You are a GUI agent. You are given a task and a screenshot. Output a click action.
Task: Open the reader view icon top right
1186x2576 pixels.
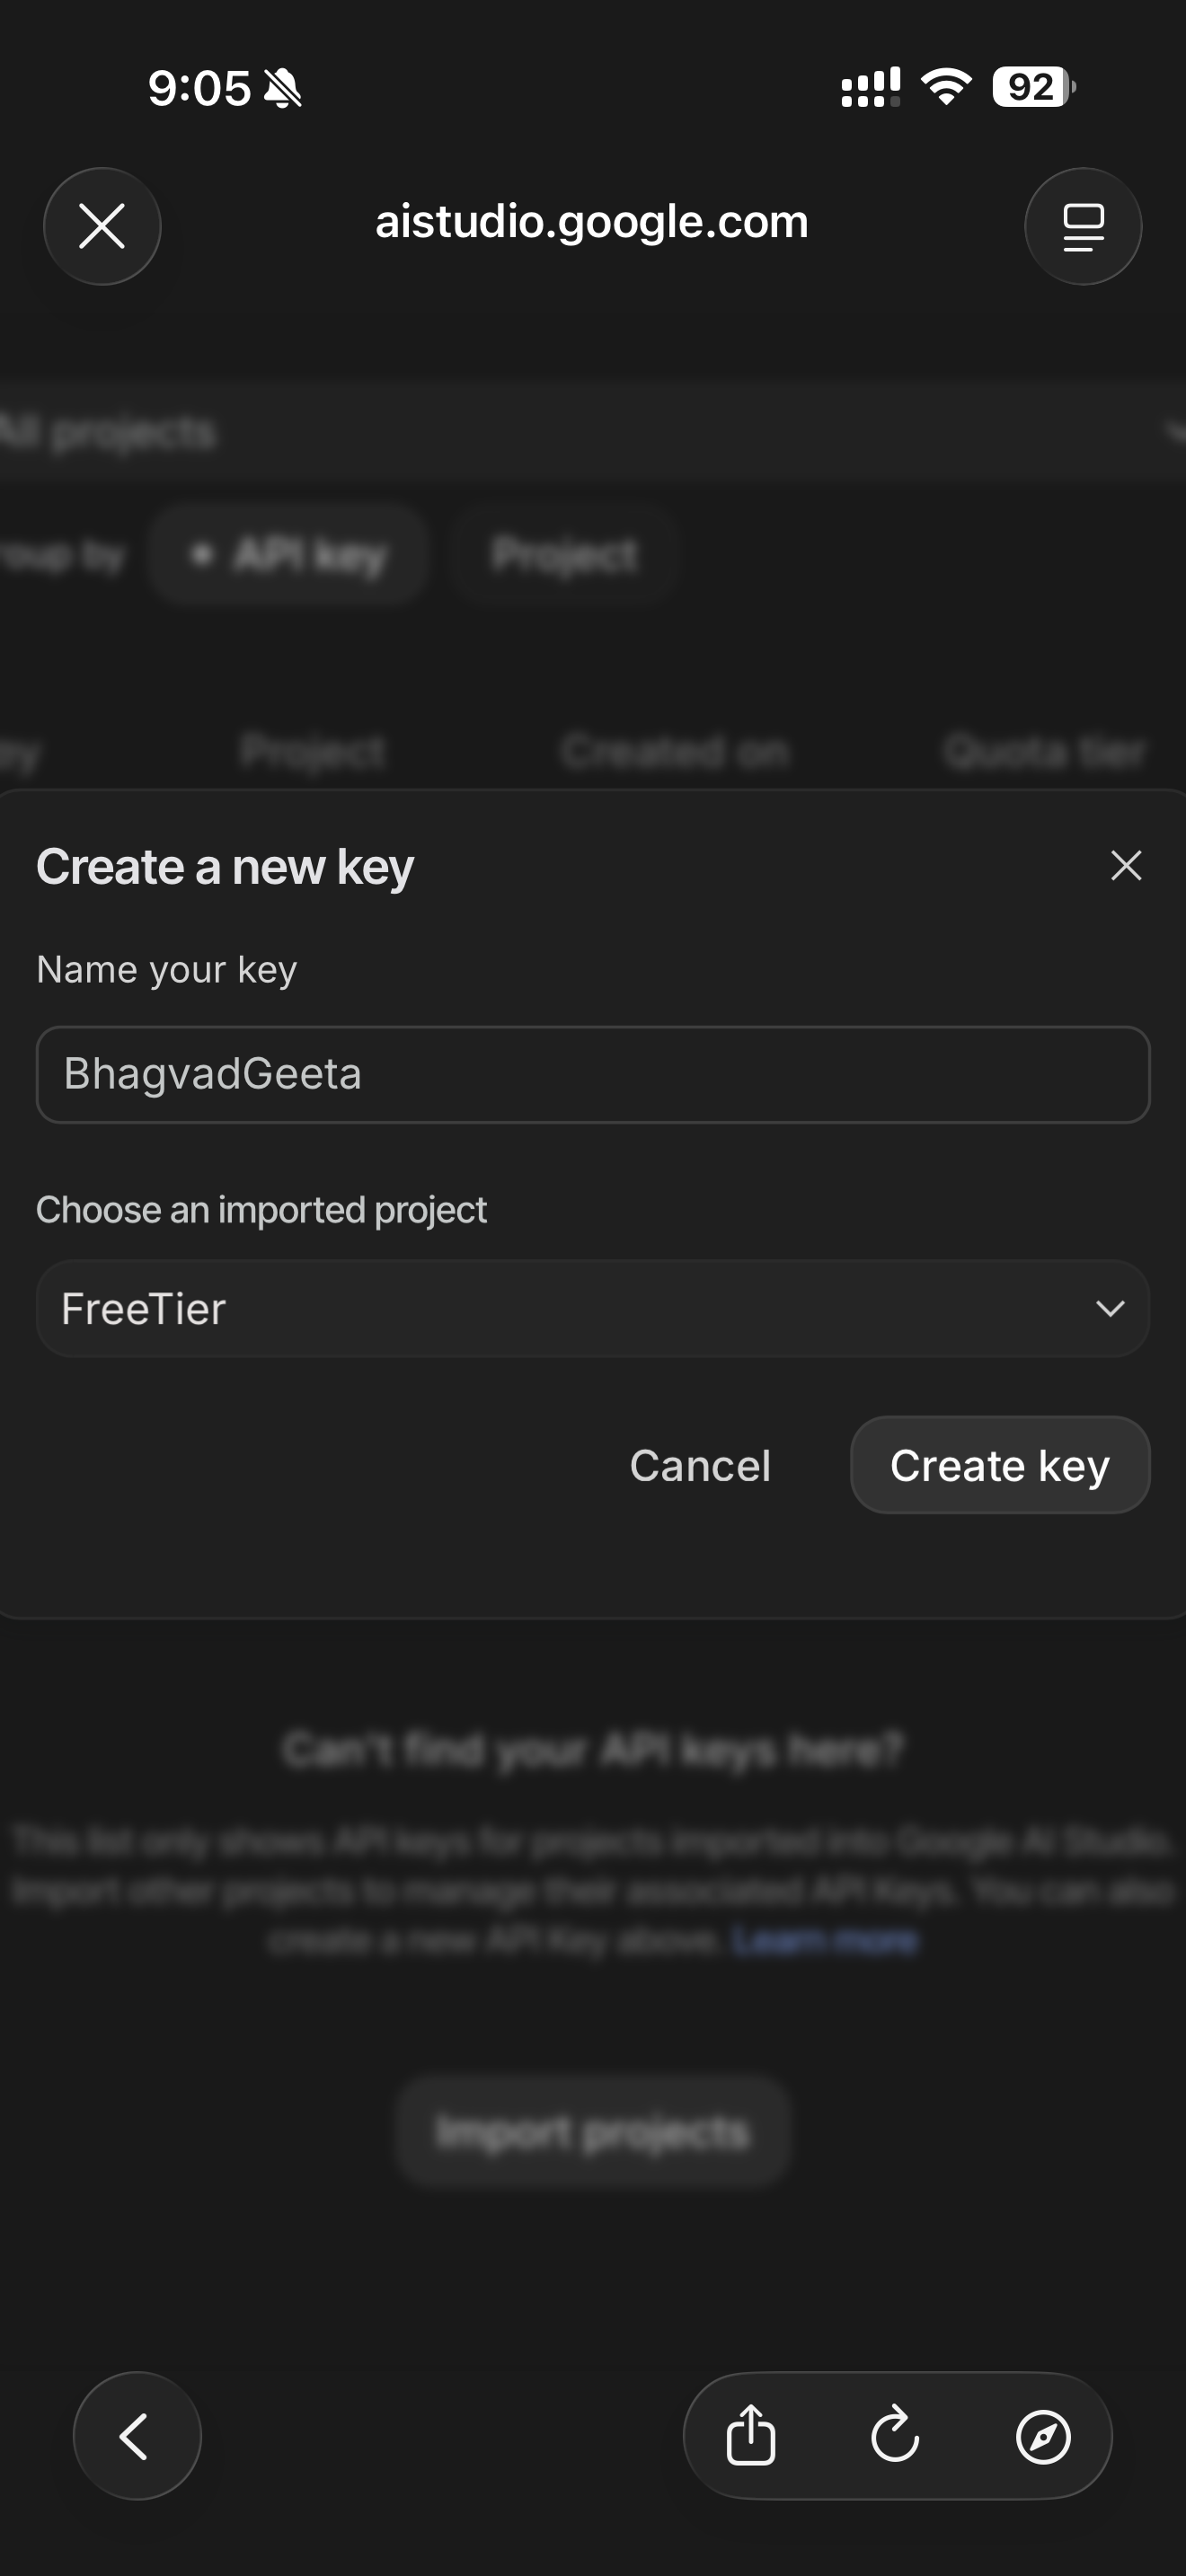click(1083, 226)
